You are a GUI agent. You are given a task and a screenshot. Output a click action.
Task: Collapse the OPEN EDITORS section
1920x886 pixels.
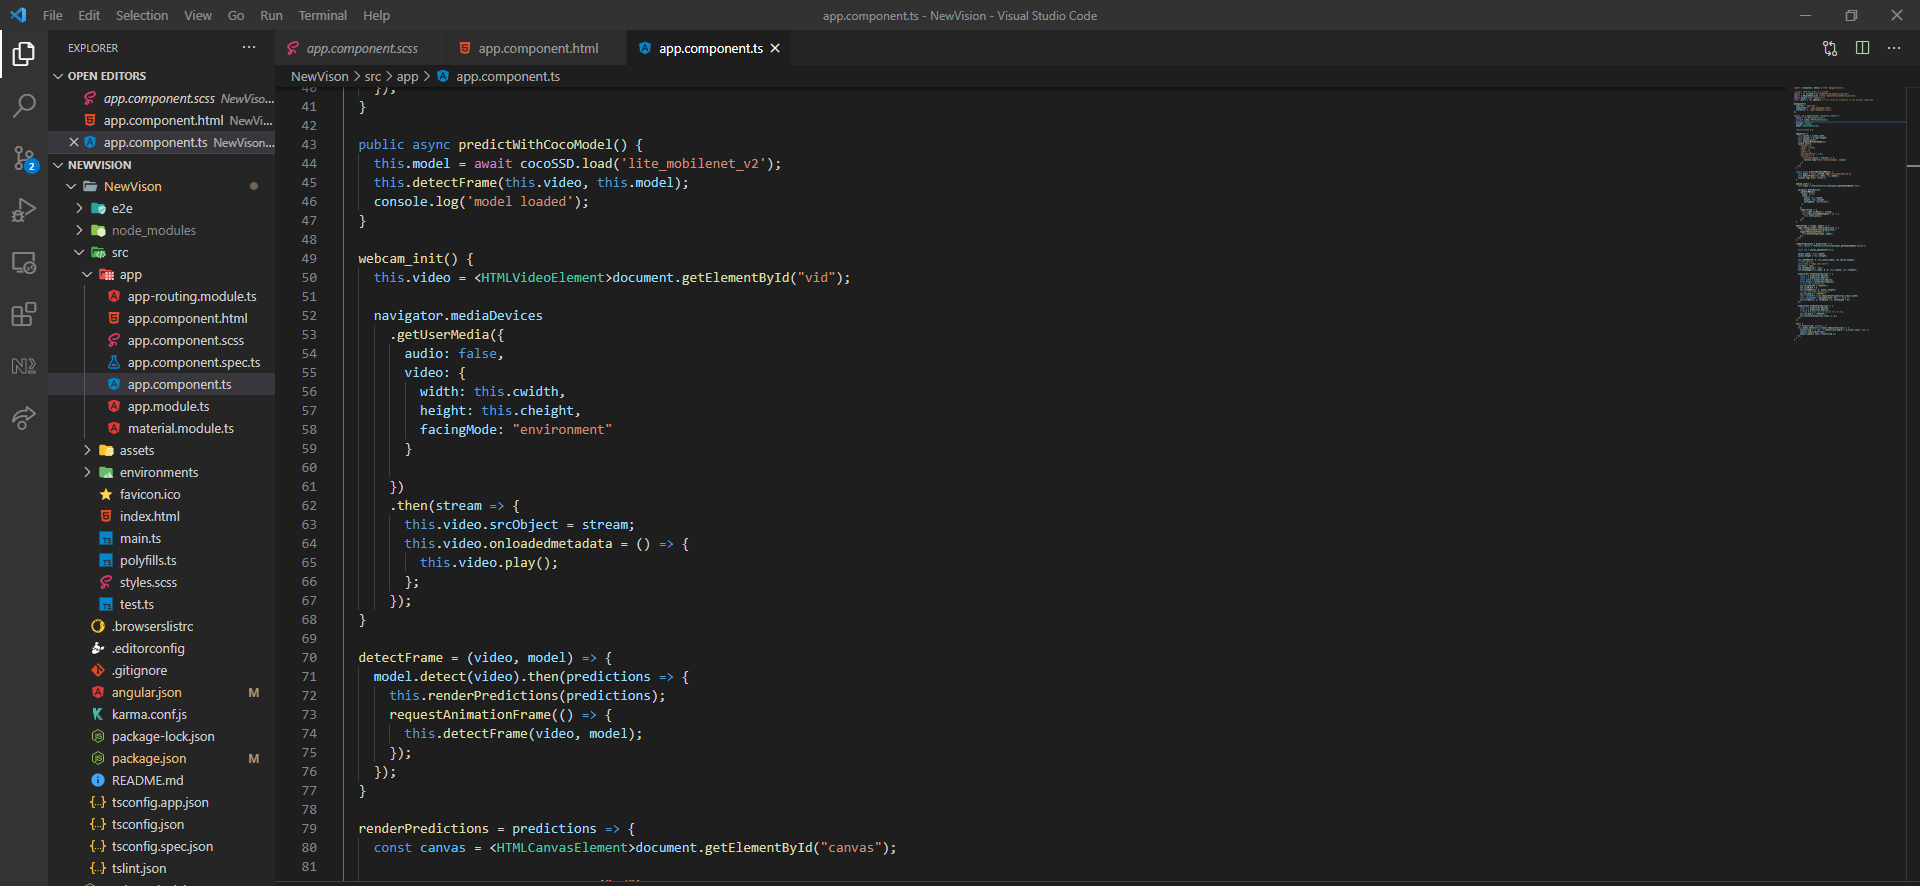click(x=106, y=76)
